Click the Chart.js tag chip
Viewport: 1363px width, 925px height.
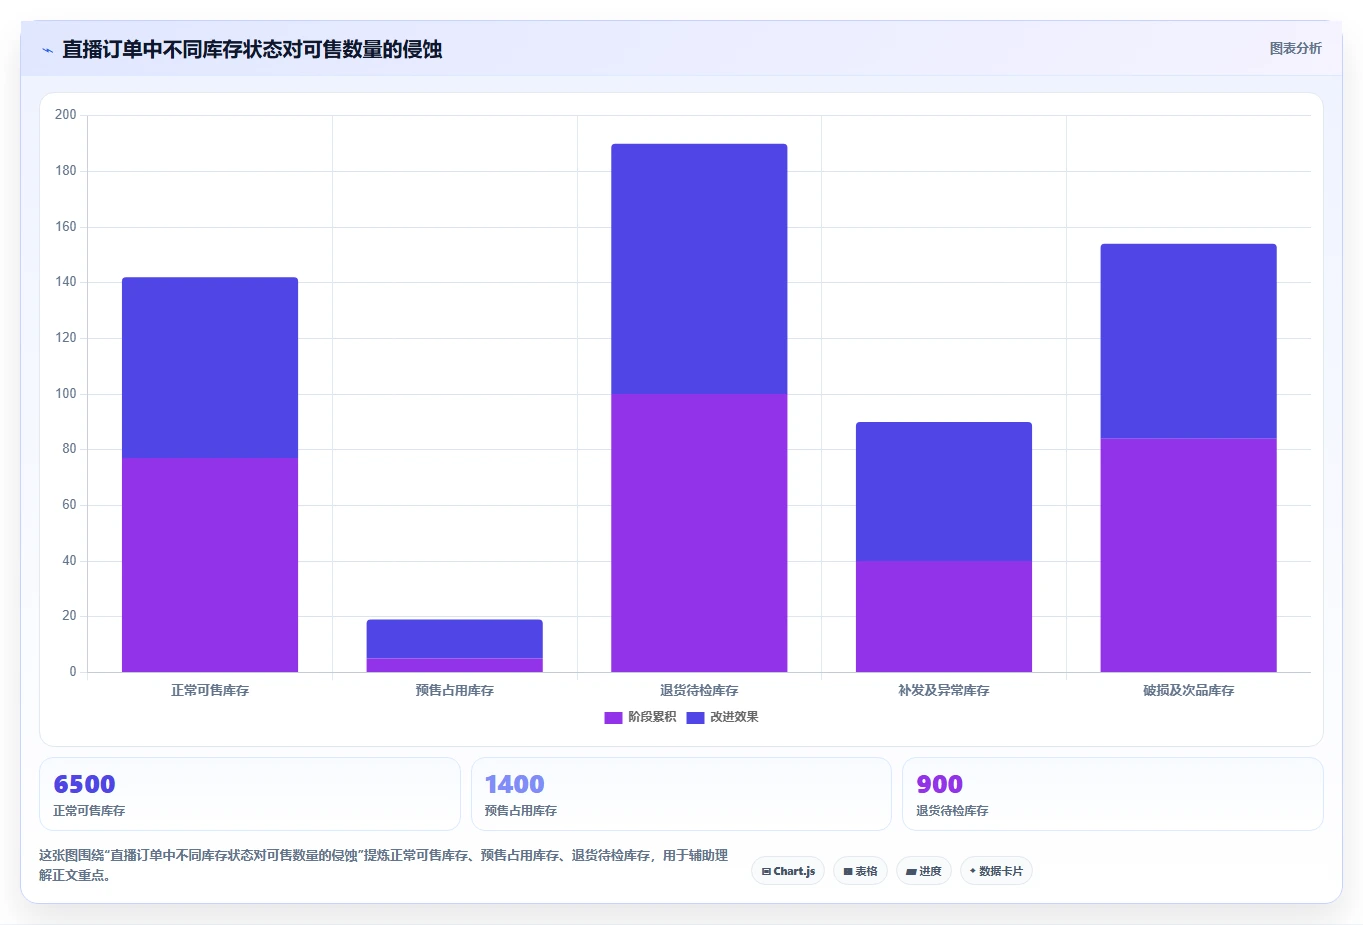click(x=788, y=871)
